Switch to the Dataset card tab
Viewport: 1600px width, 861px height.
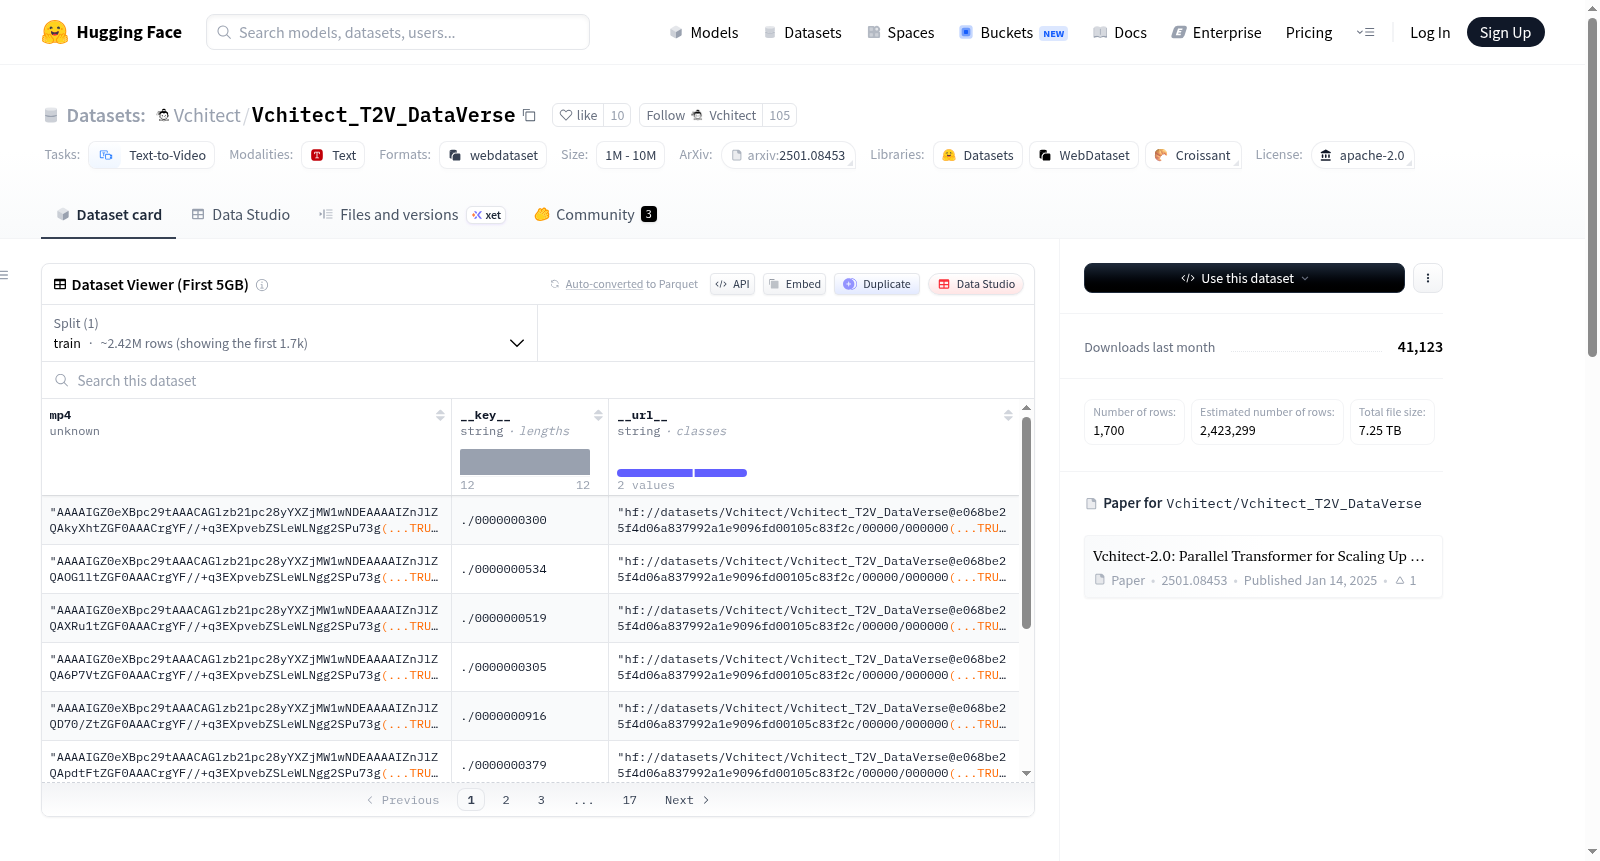(109, 215)
